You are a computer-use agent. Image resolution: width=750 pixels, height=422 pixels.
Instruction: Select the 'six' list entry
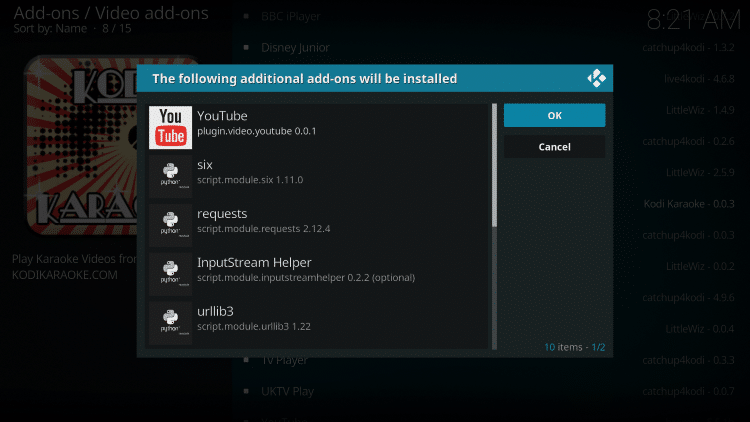click(x=318, y=177)
